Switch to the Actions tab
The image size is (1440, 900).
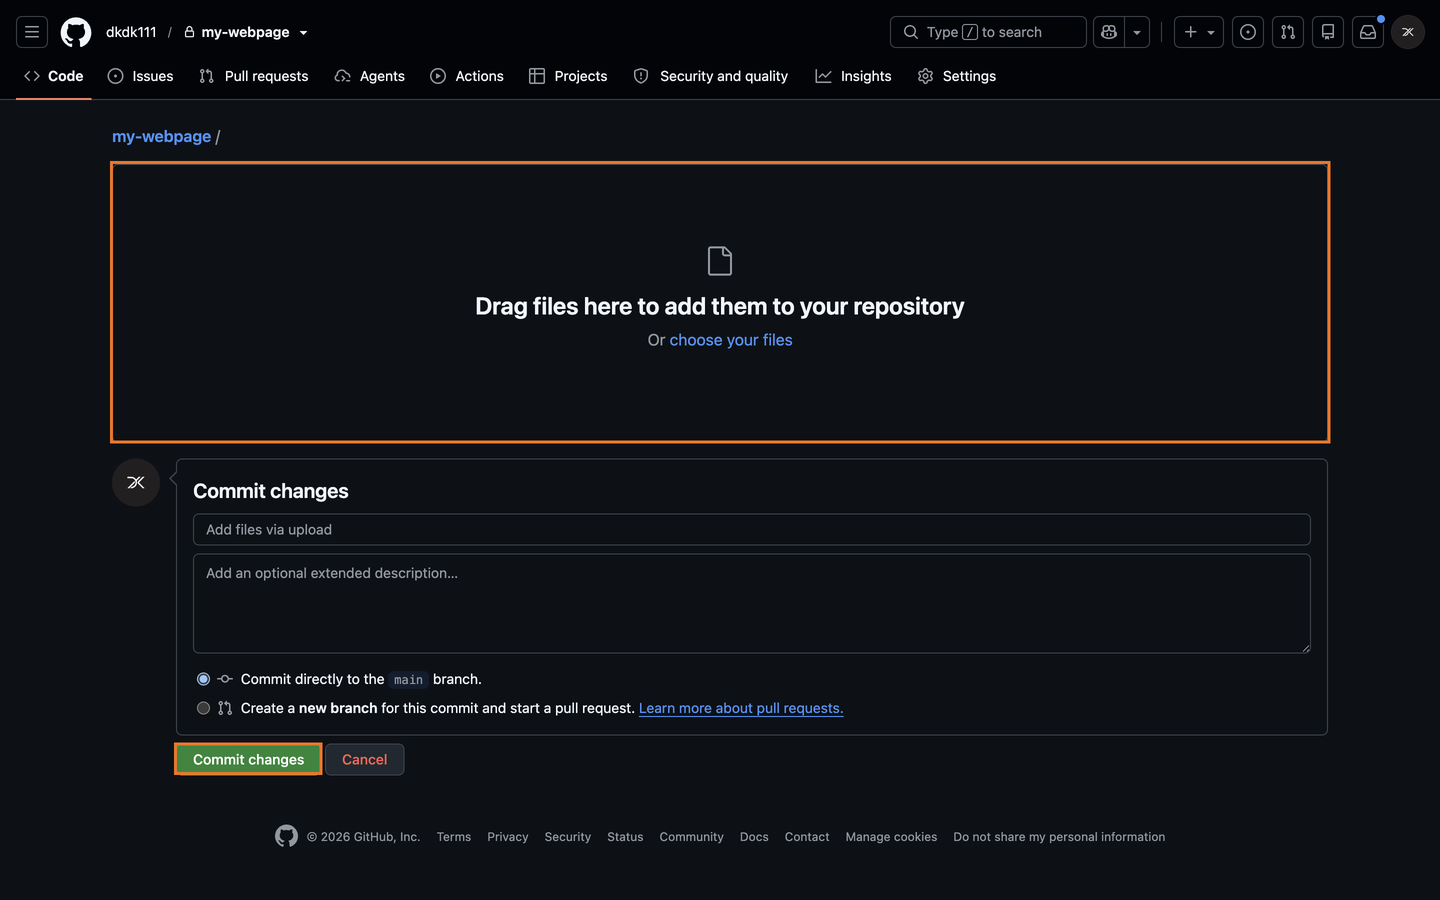click(x=467, y=76)
